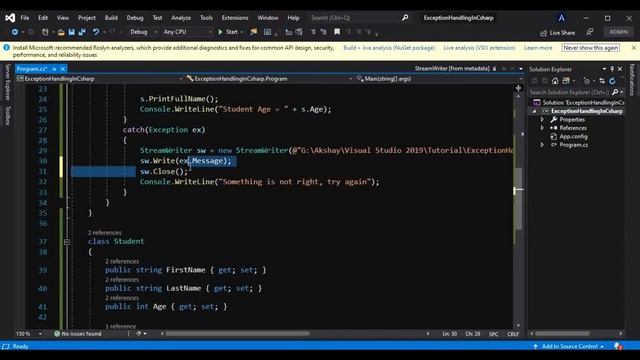The width and height of the screenshot is (640, 360).
Task: Click the editor split-window plus icon
Action: (518, 88)
